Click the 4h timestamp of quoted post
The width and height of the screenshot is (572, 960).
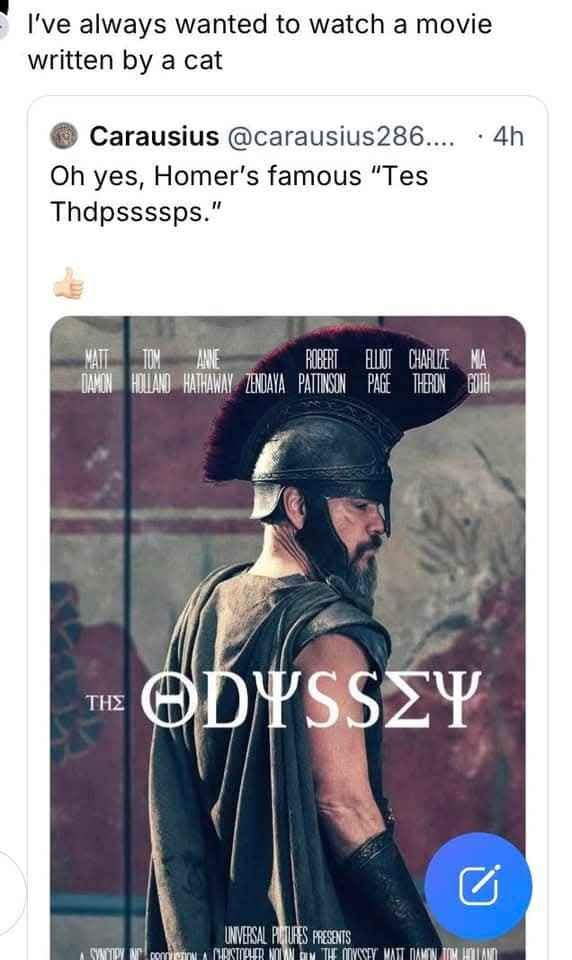pos(508,136)
